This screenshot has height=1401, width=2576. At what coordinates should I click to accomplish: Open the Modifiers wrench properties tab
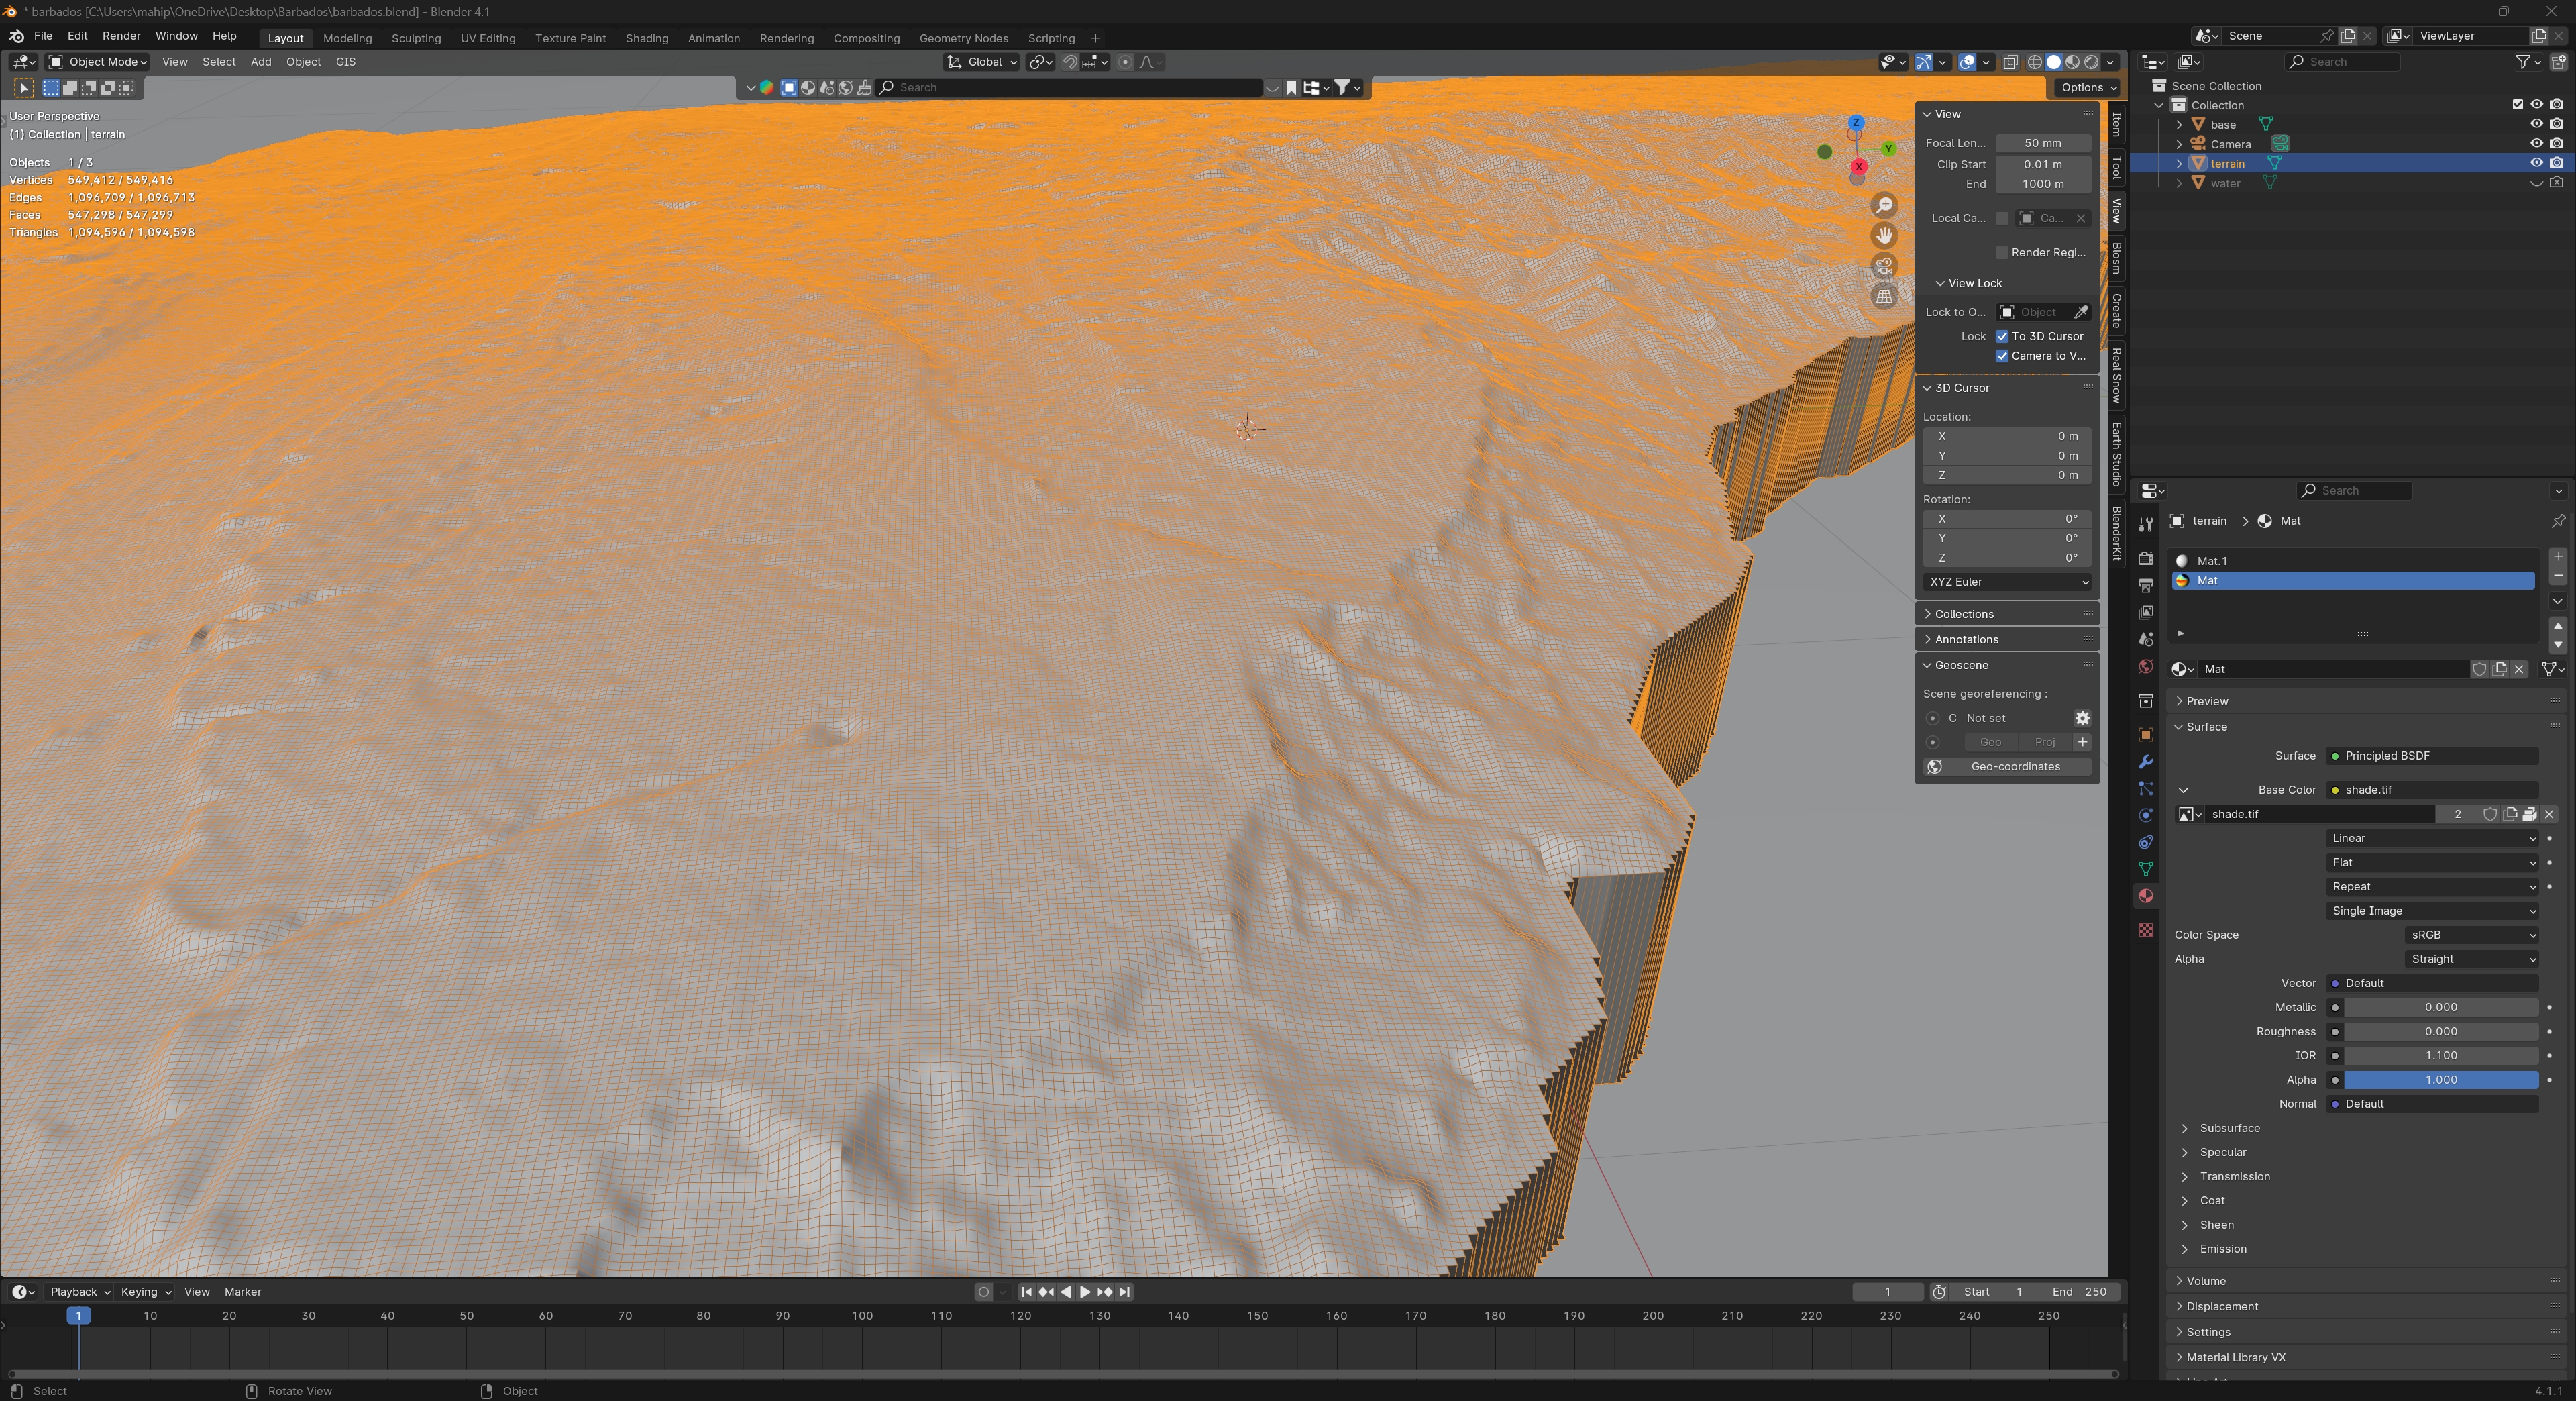2145,762
